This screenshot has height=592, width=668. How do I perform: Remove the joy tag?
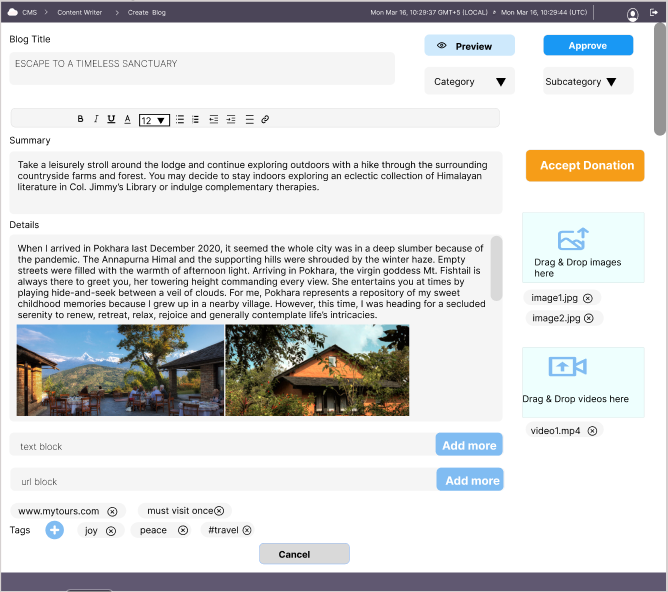pyautogui.click(x=111, y=531)
